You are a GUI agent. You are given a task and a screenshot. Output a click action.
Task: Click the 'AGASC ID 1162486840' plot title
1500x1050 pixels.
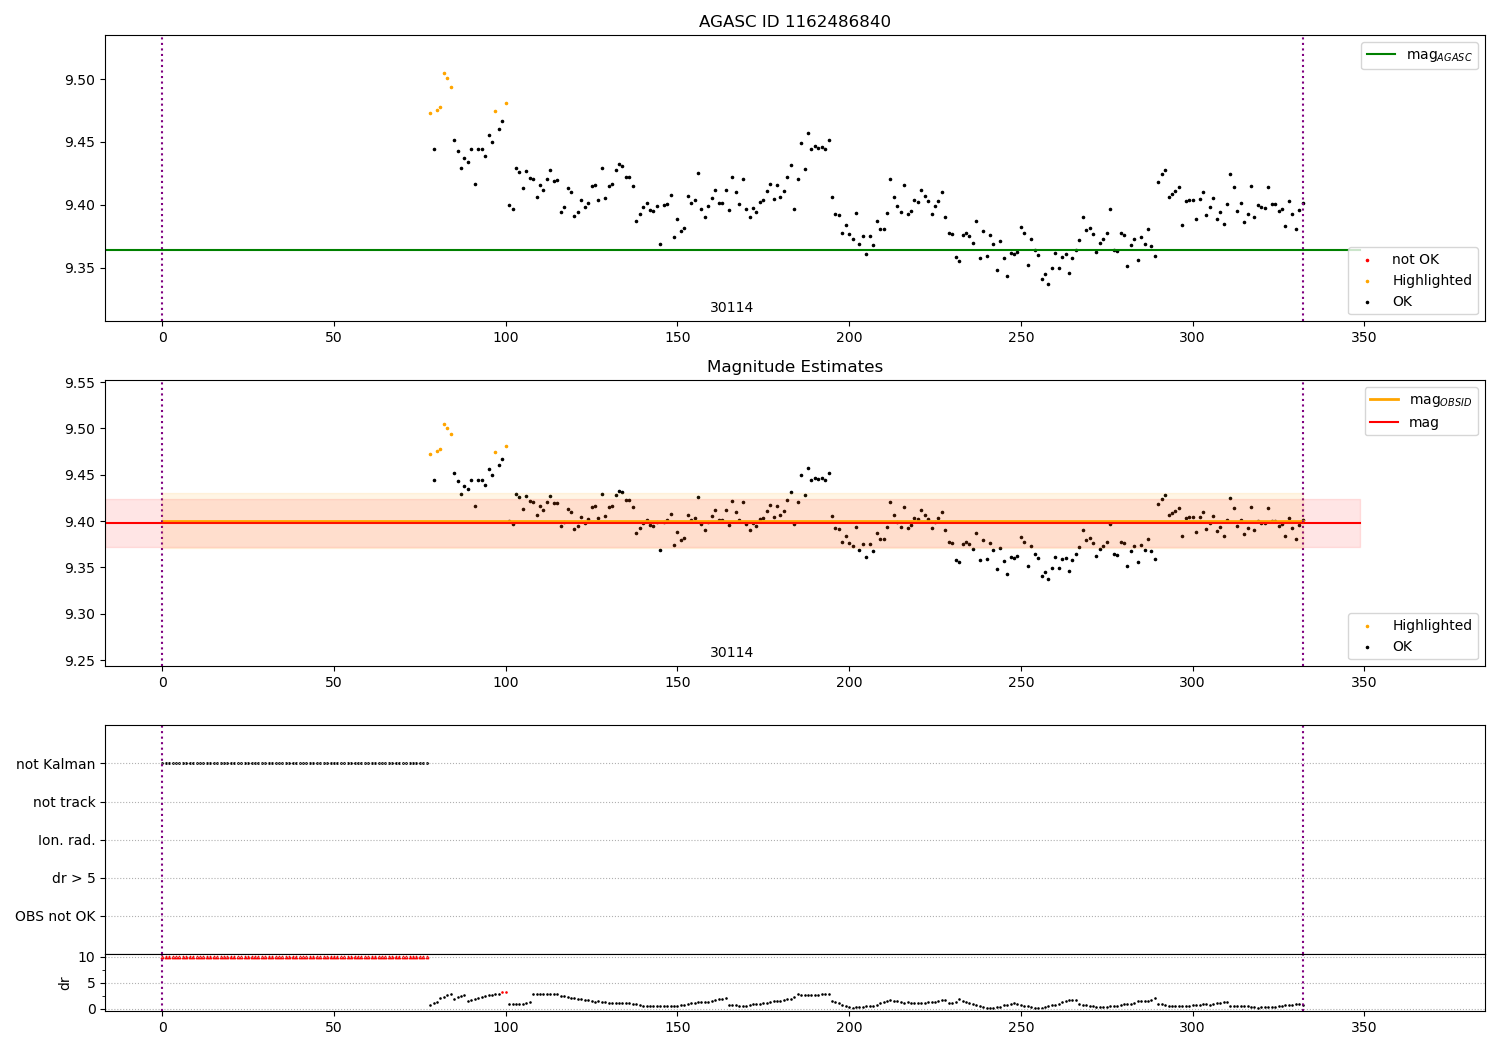[x=794, y=22]
